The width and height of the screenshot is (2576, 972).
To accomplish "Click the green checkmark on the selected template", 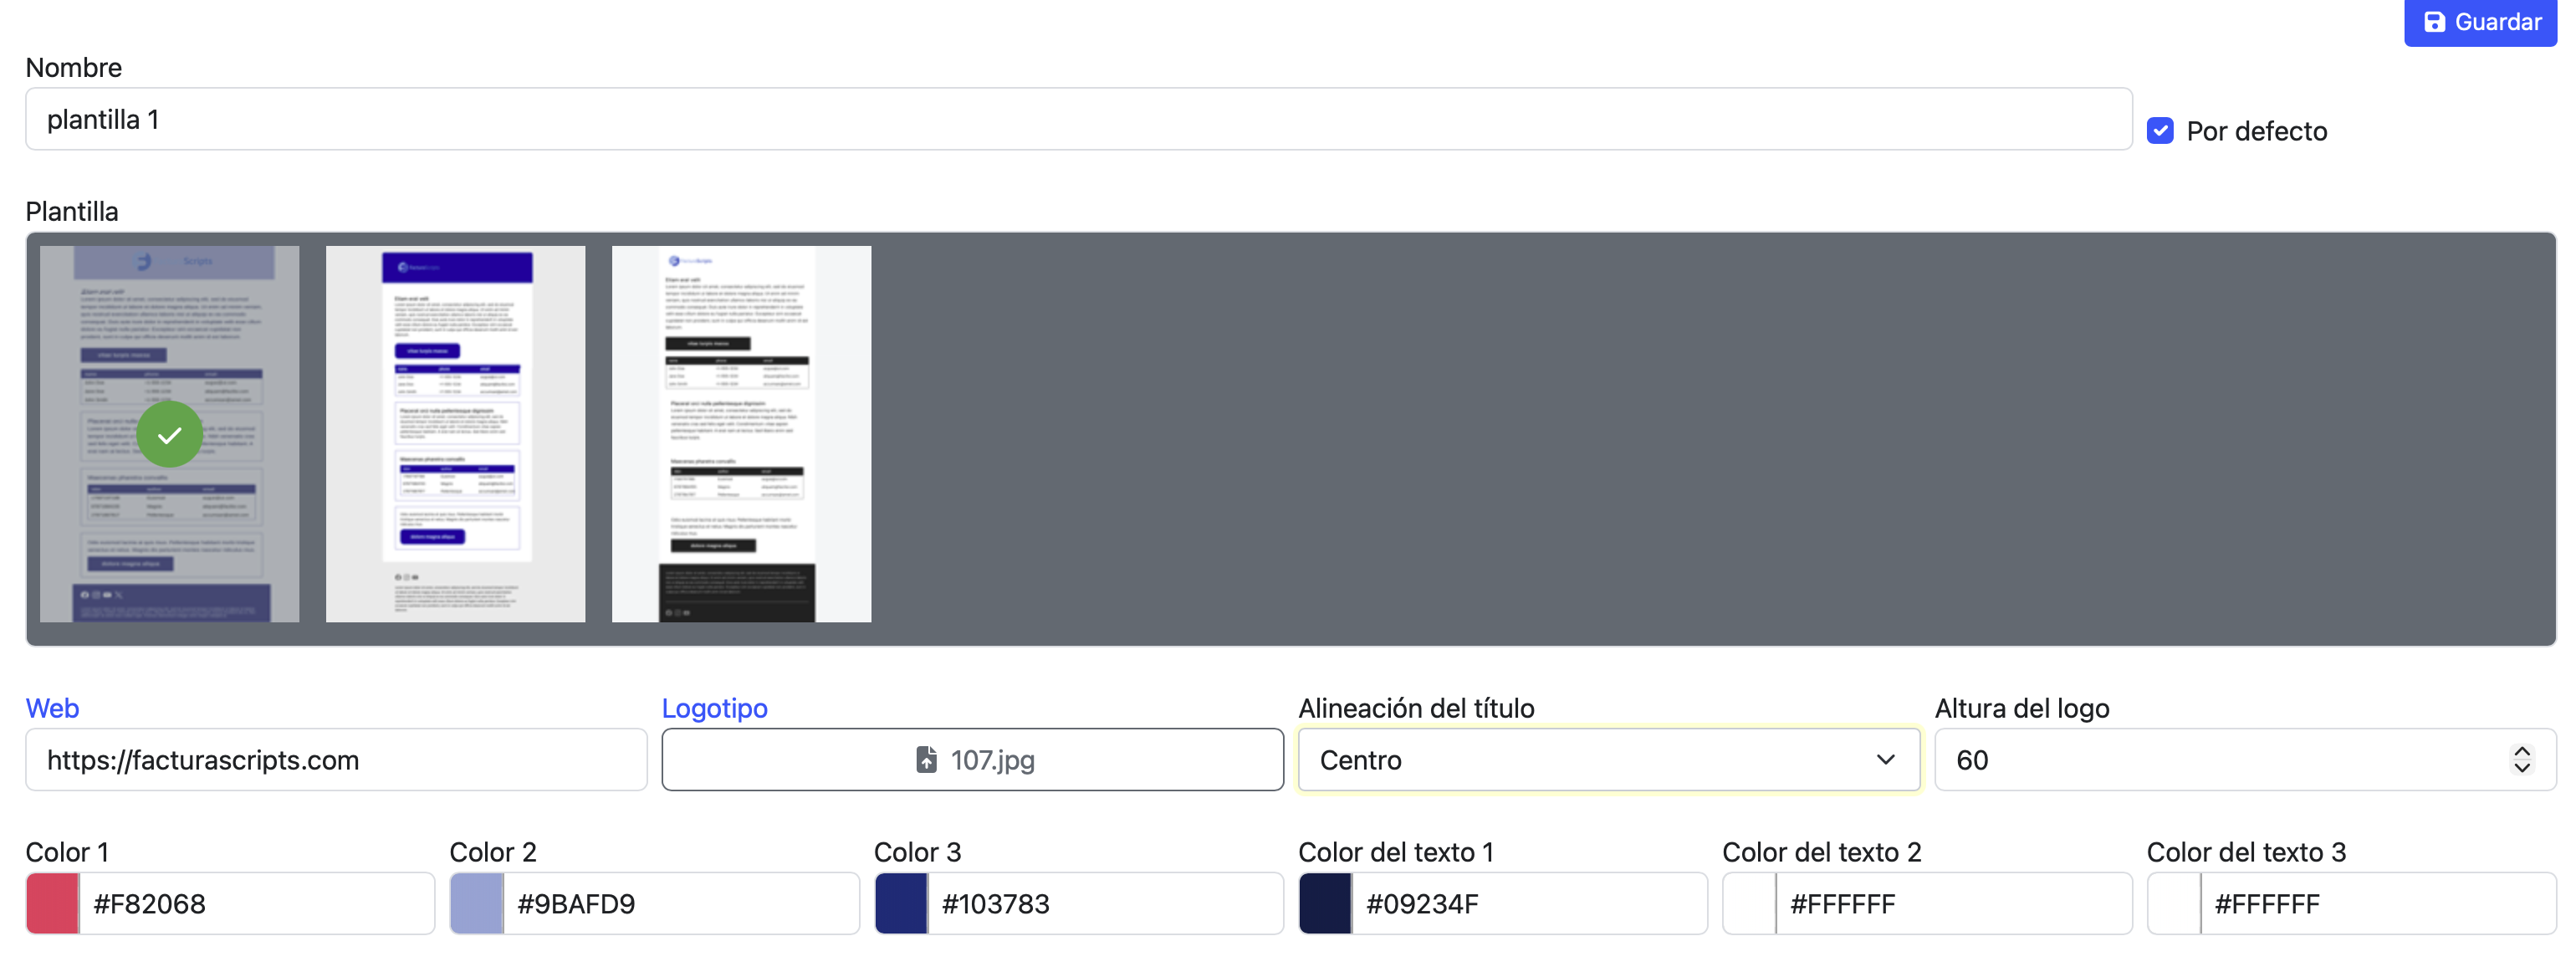I will coord(169,435).
